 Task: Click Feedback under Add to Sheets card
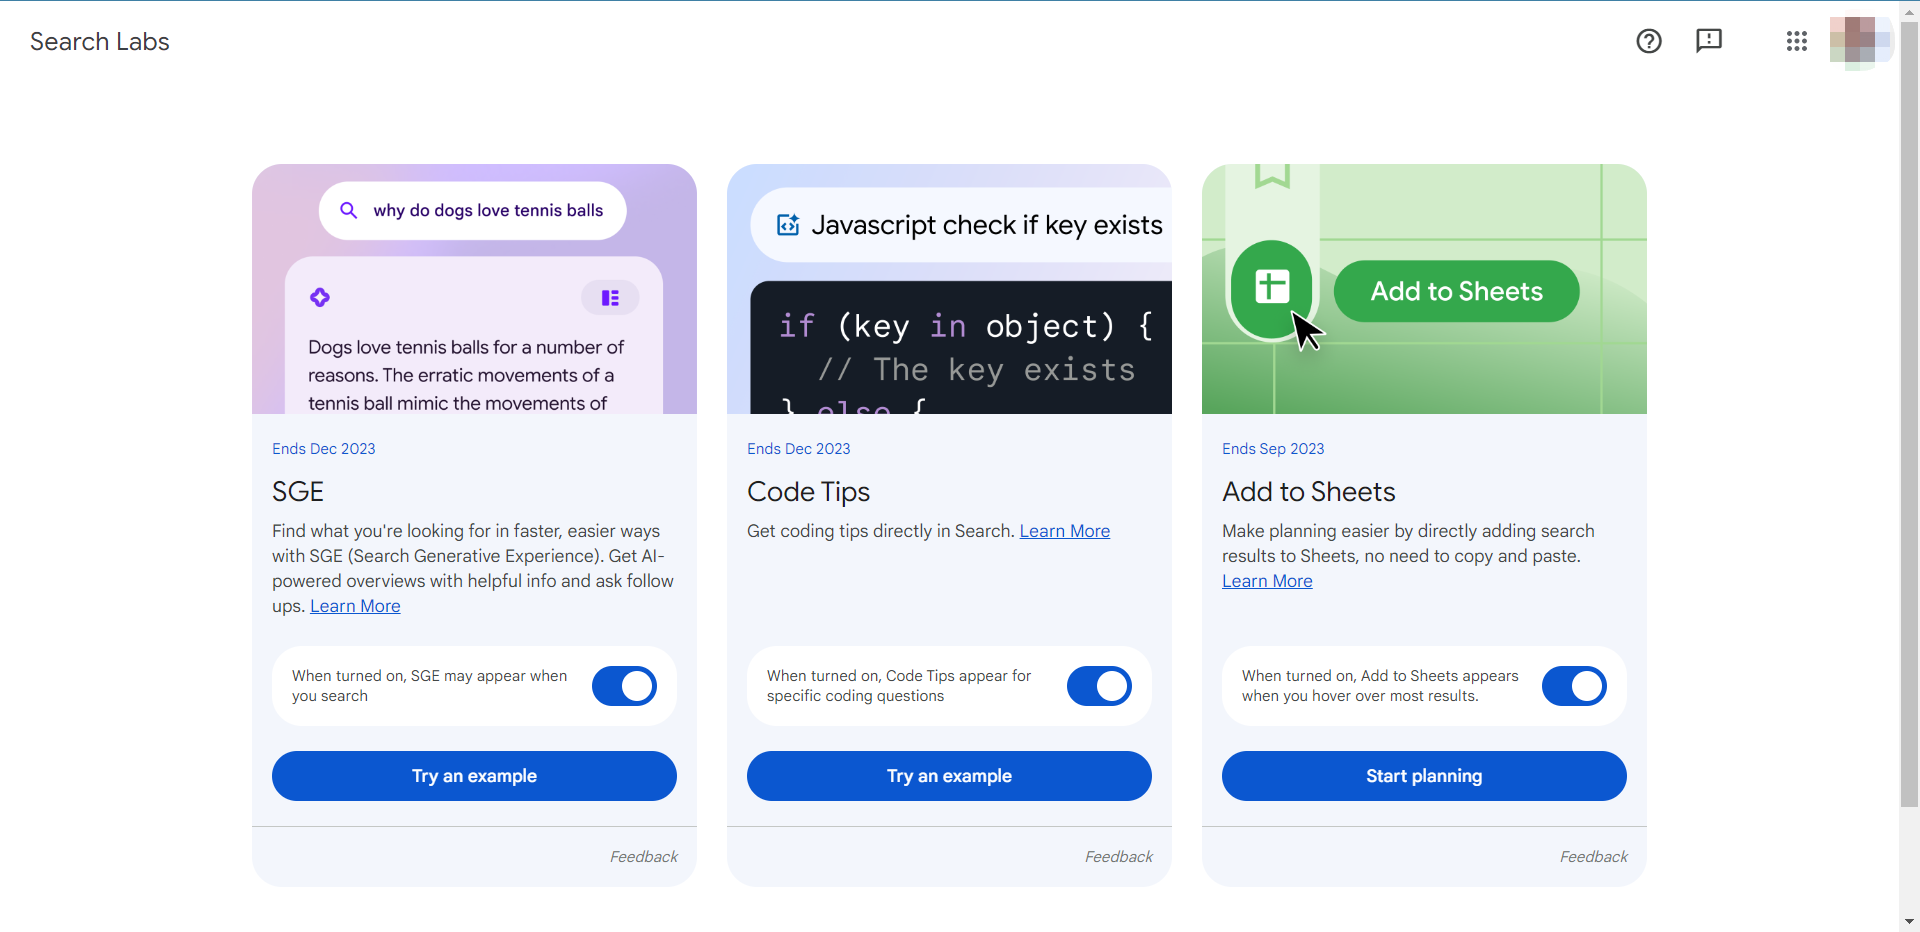pos(1594,857)
